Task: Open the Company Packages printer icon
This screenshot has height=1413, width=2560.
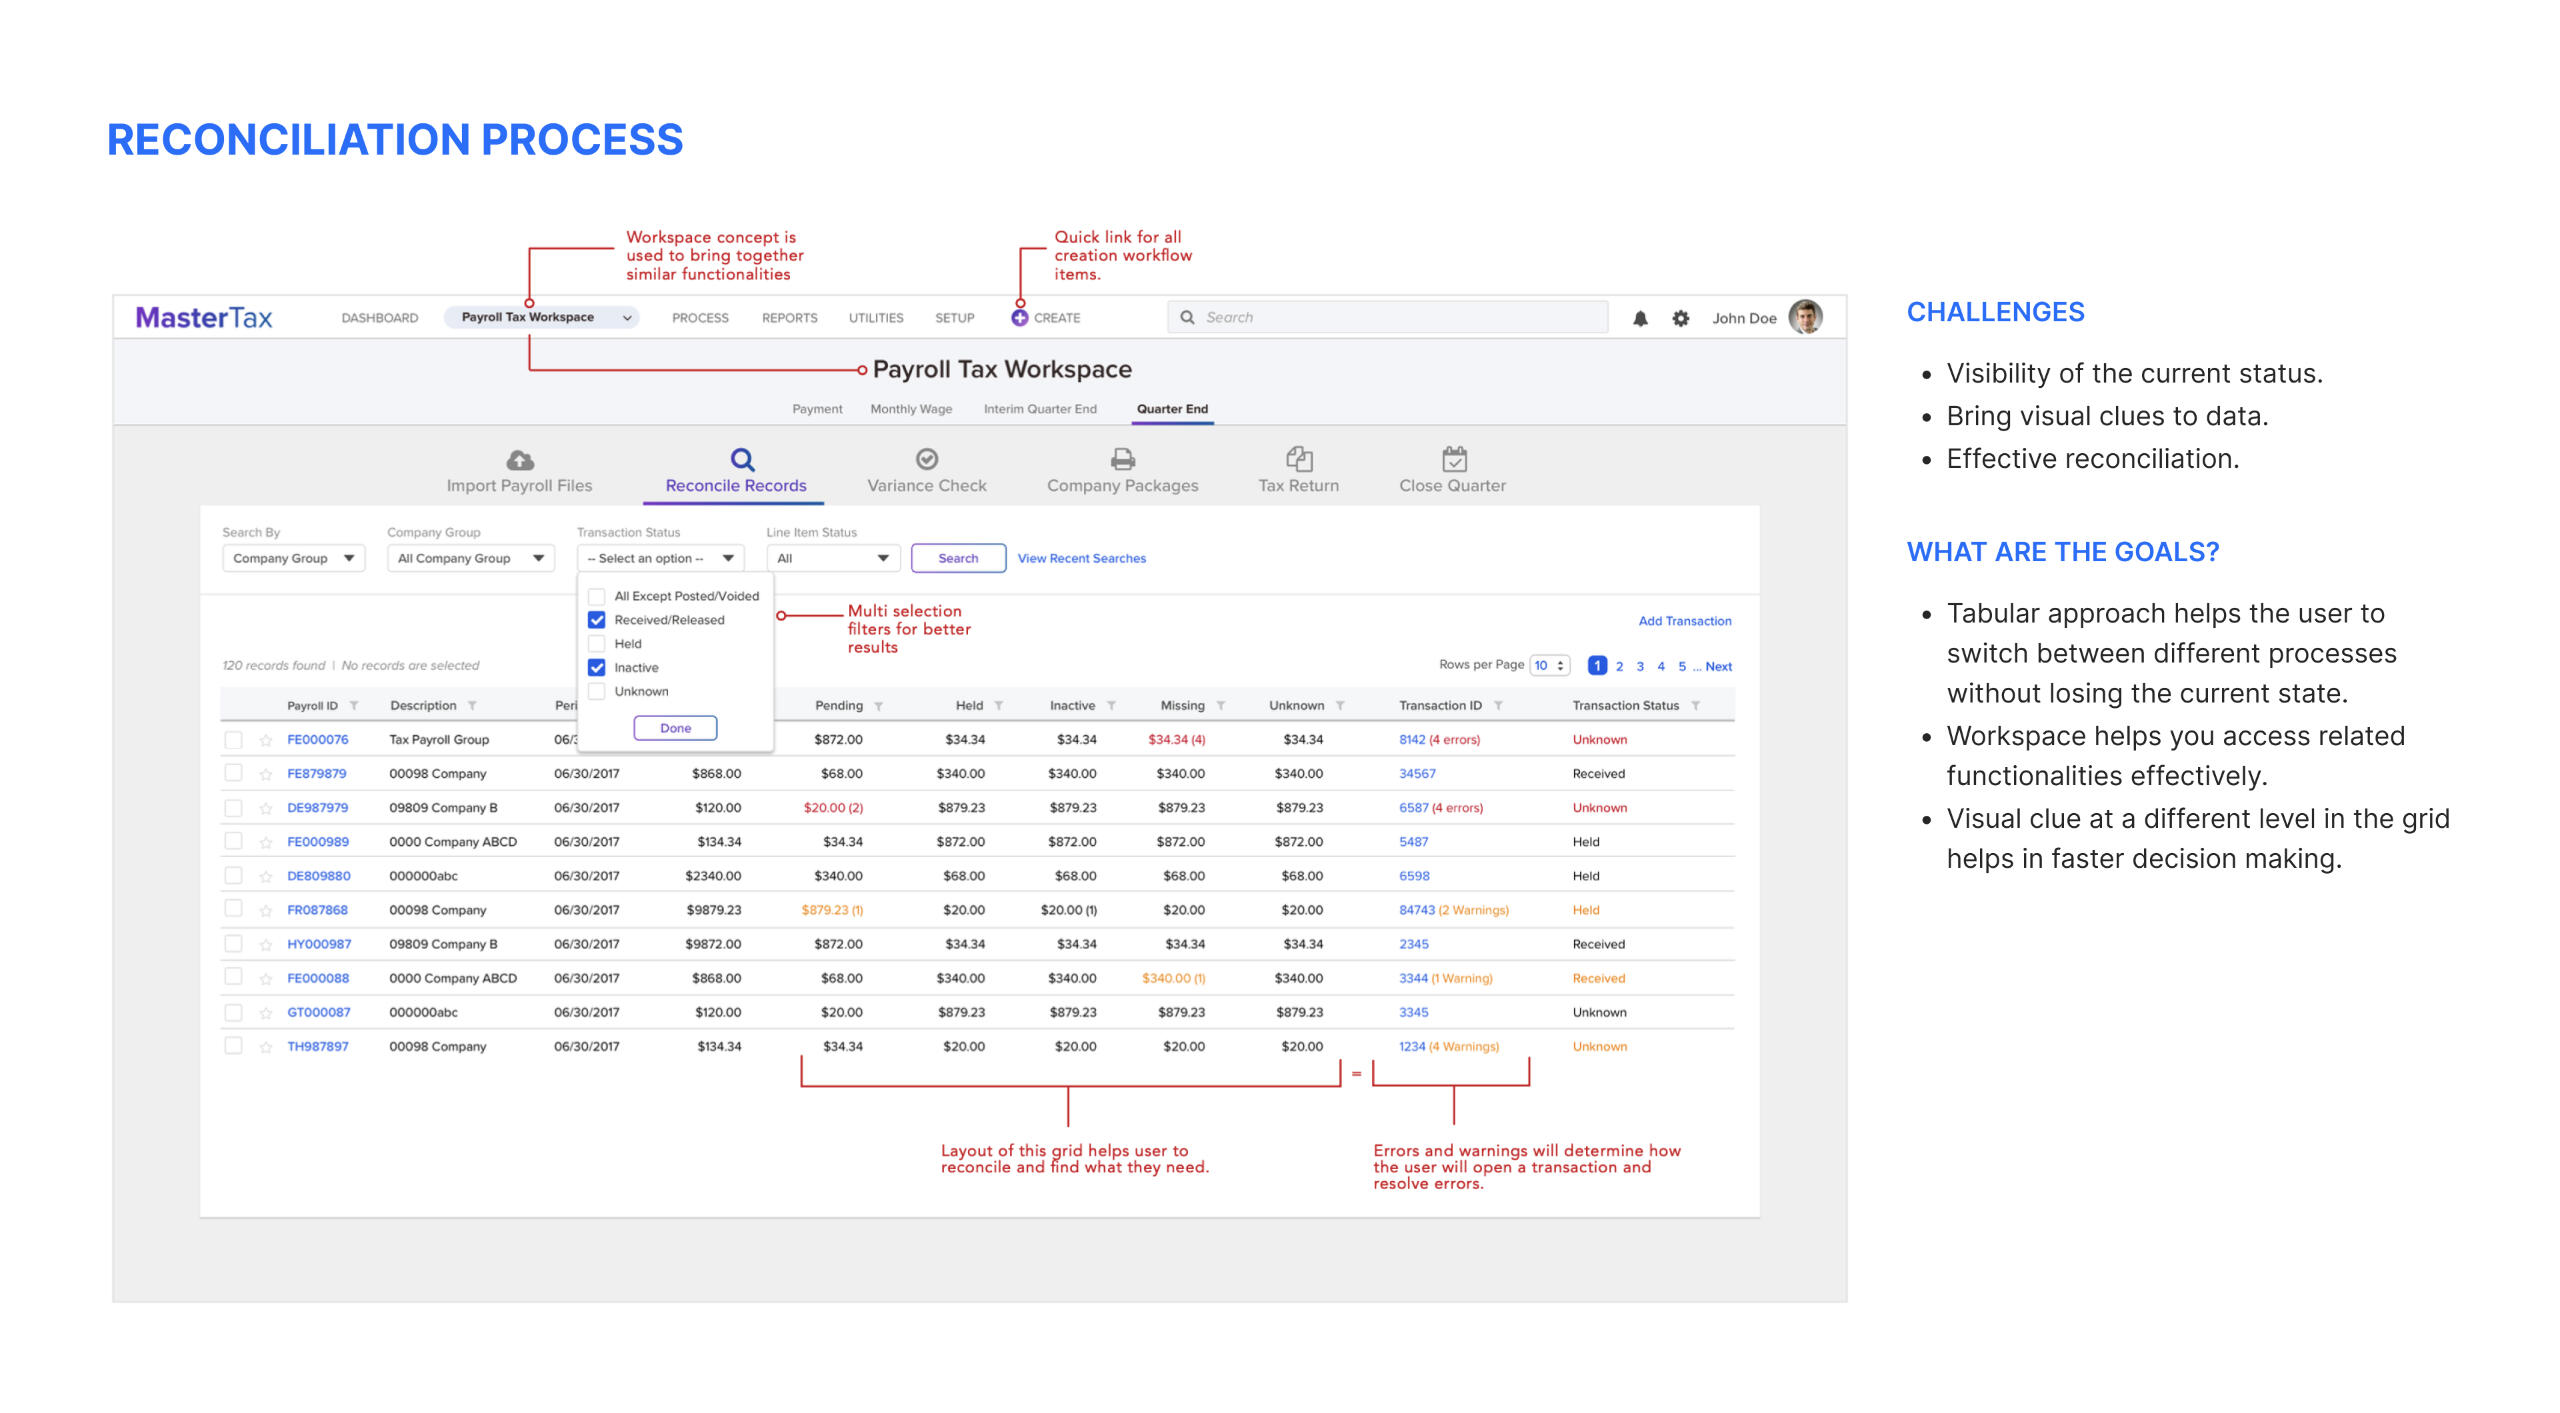Action: point(1122,459)
